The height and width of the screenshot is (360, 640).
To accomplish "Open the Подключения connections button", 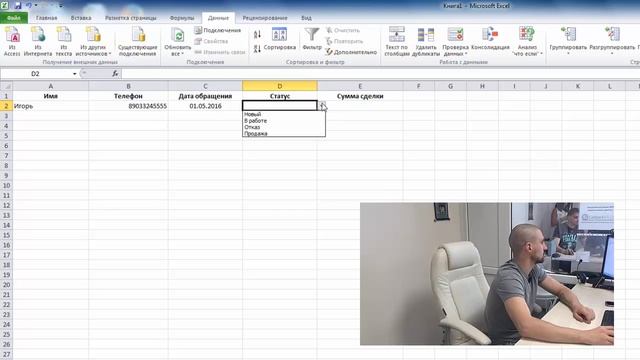I will coord(218,30).
